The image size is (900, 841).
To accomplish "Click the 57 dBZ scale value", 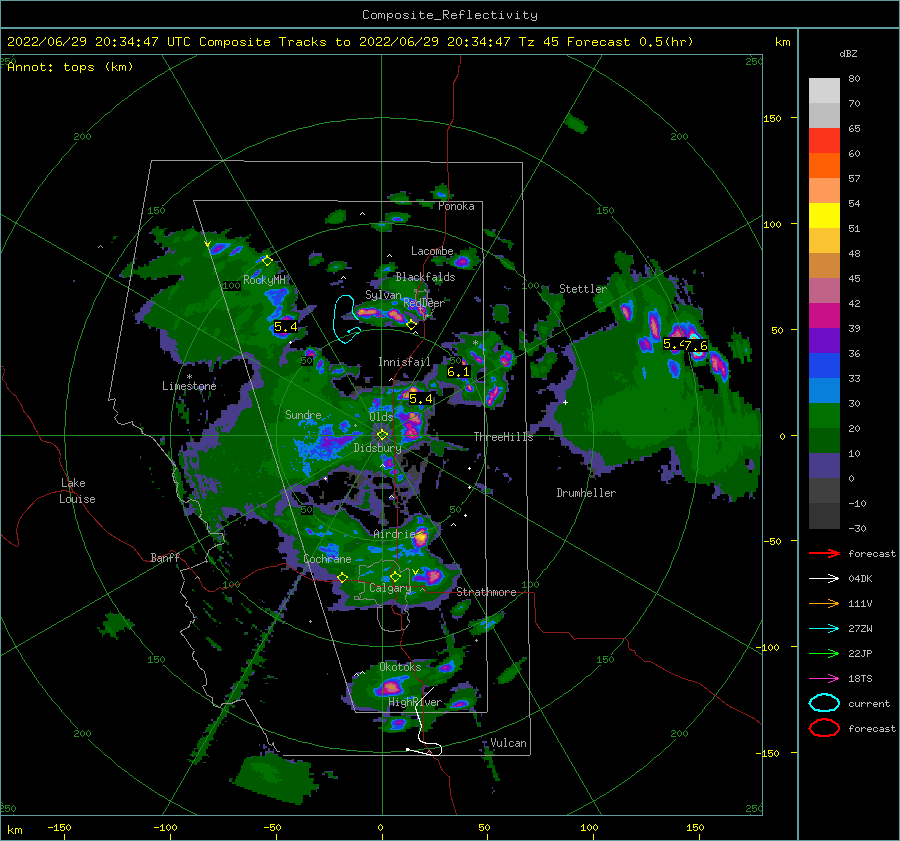I will click(x=854, y=179).
